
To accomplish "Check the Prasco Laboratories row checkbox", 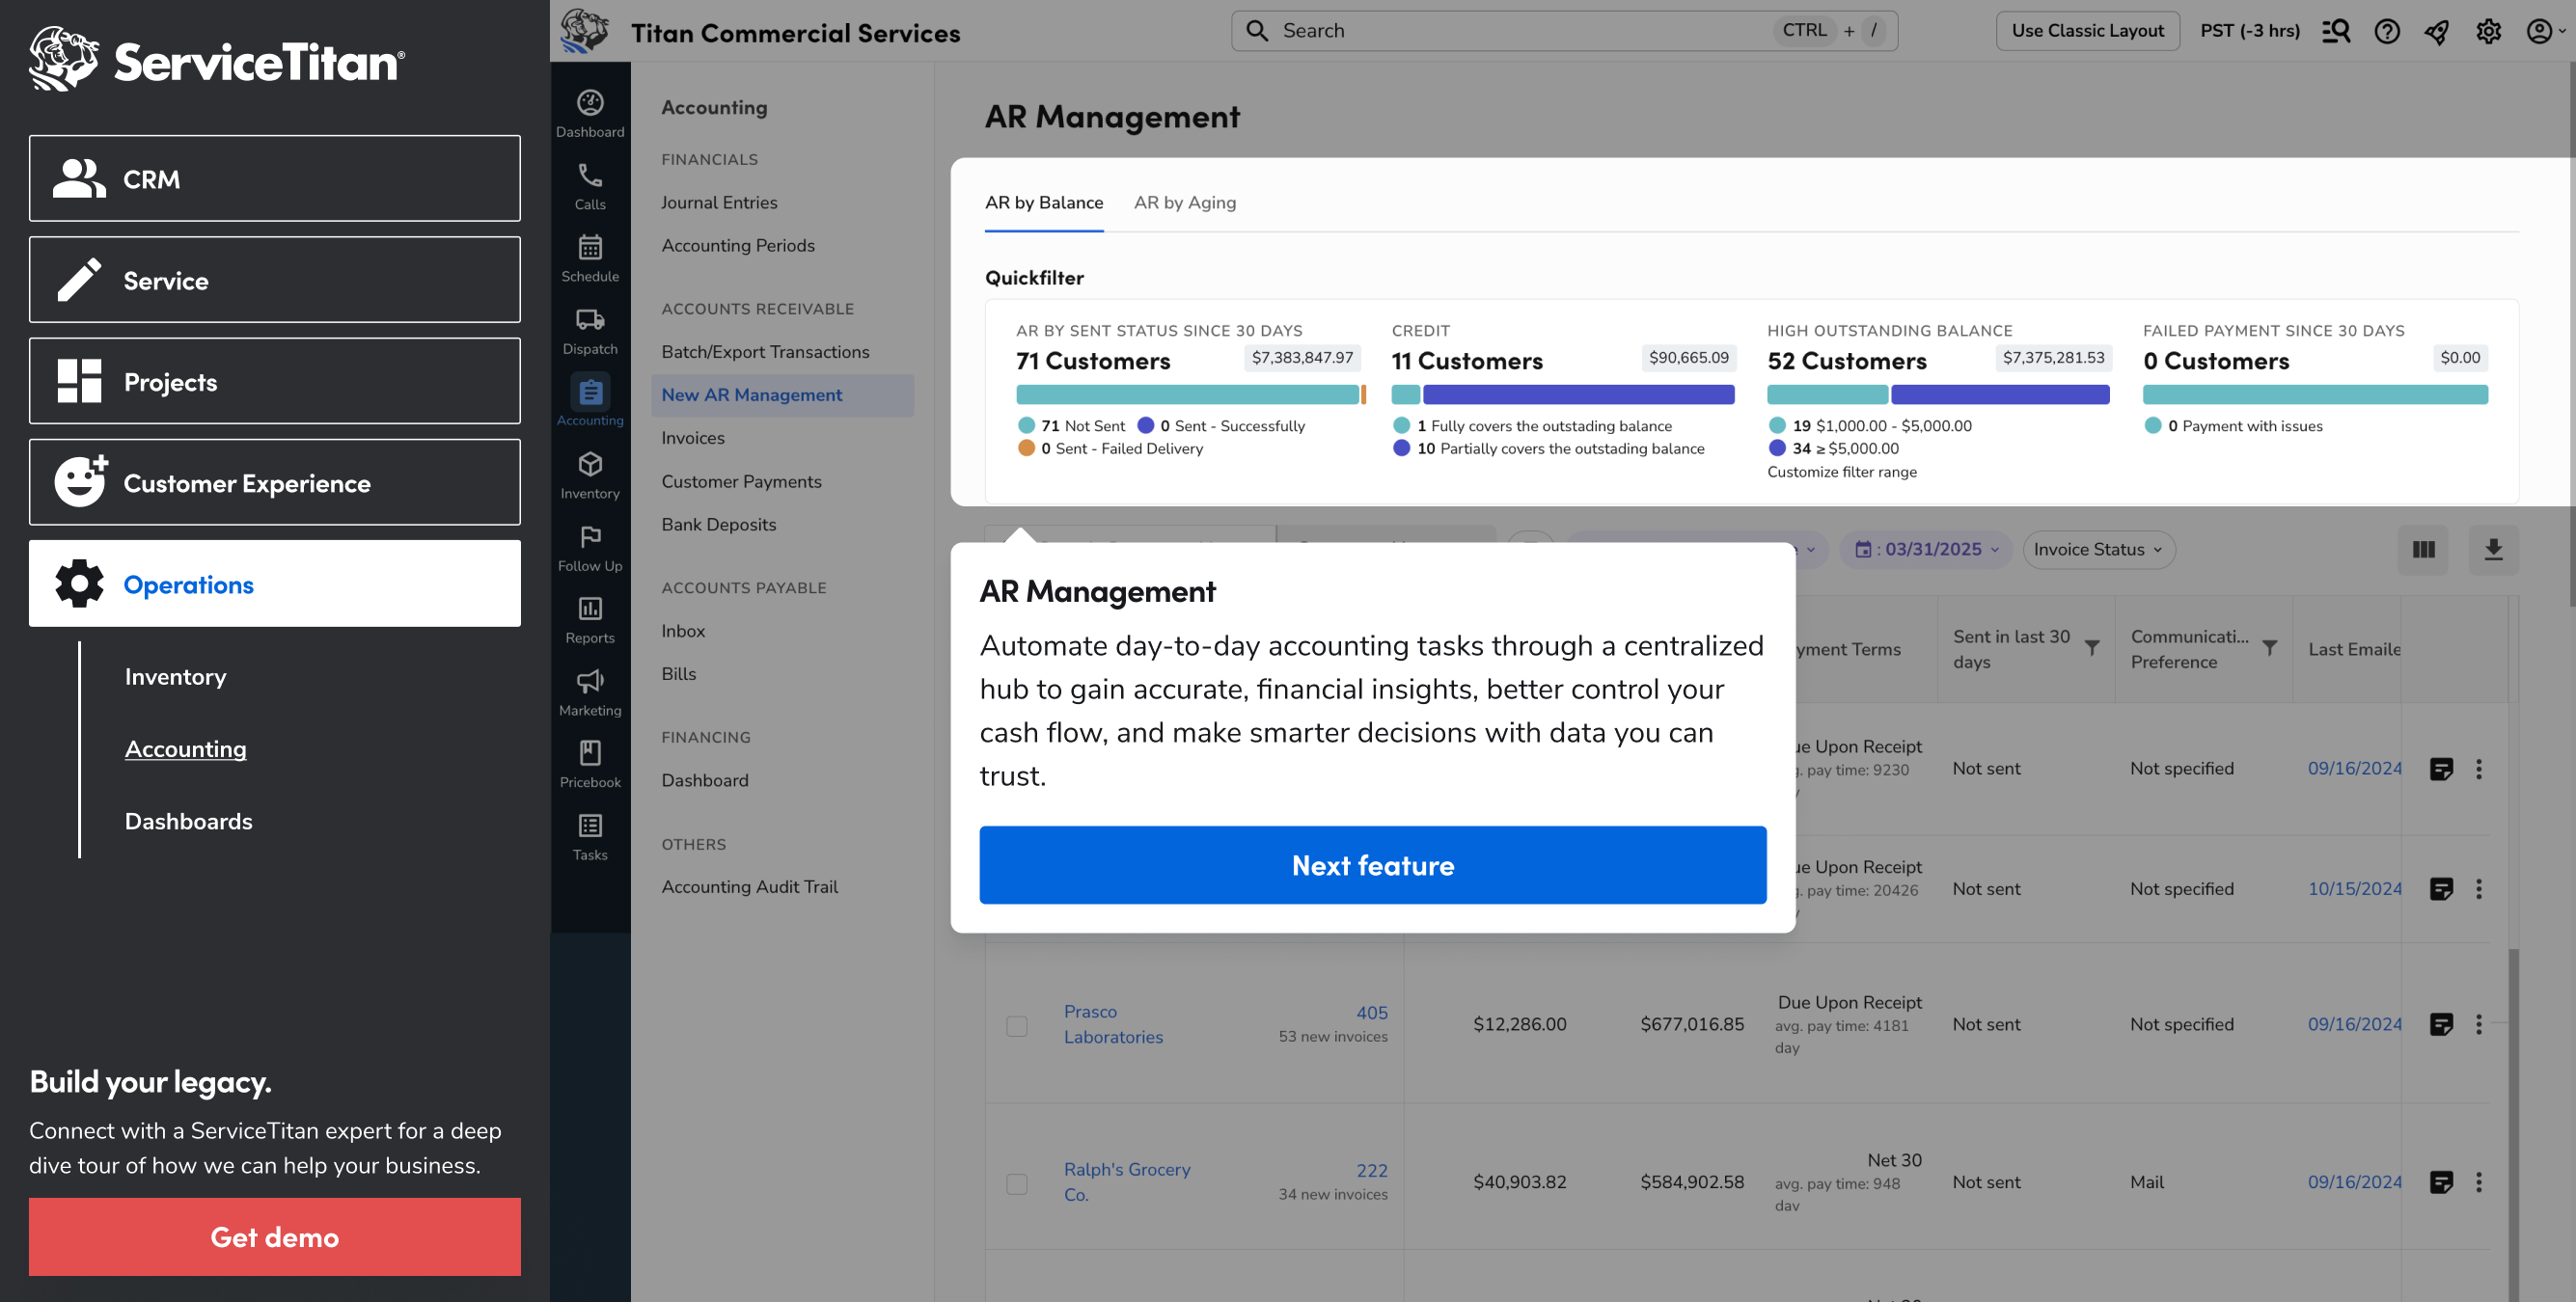I will pos(1017,1025).
